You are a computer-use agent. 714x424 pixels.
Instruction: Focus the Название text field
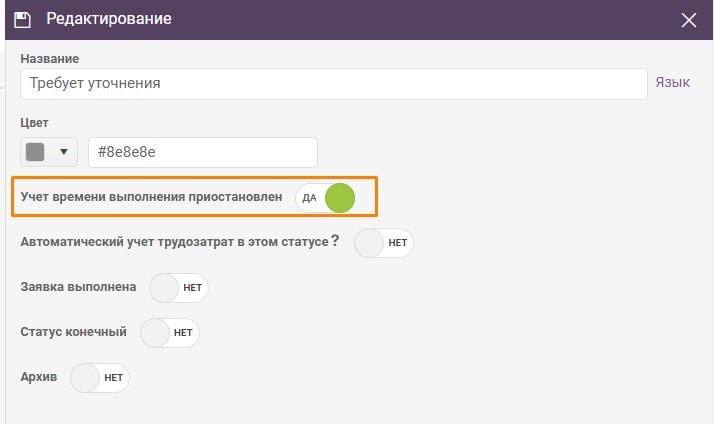[x=334, y=84]
